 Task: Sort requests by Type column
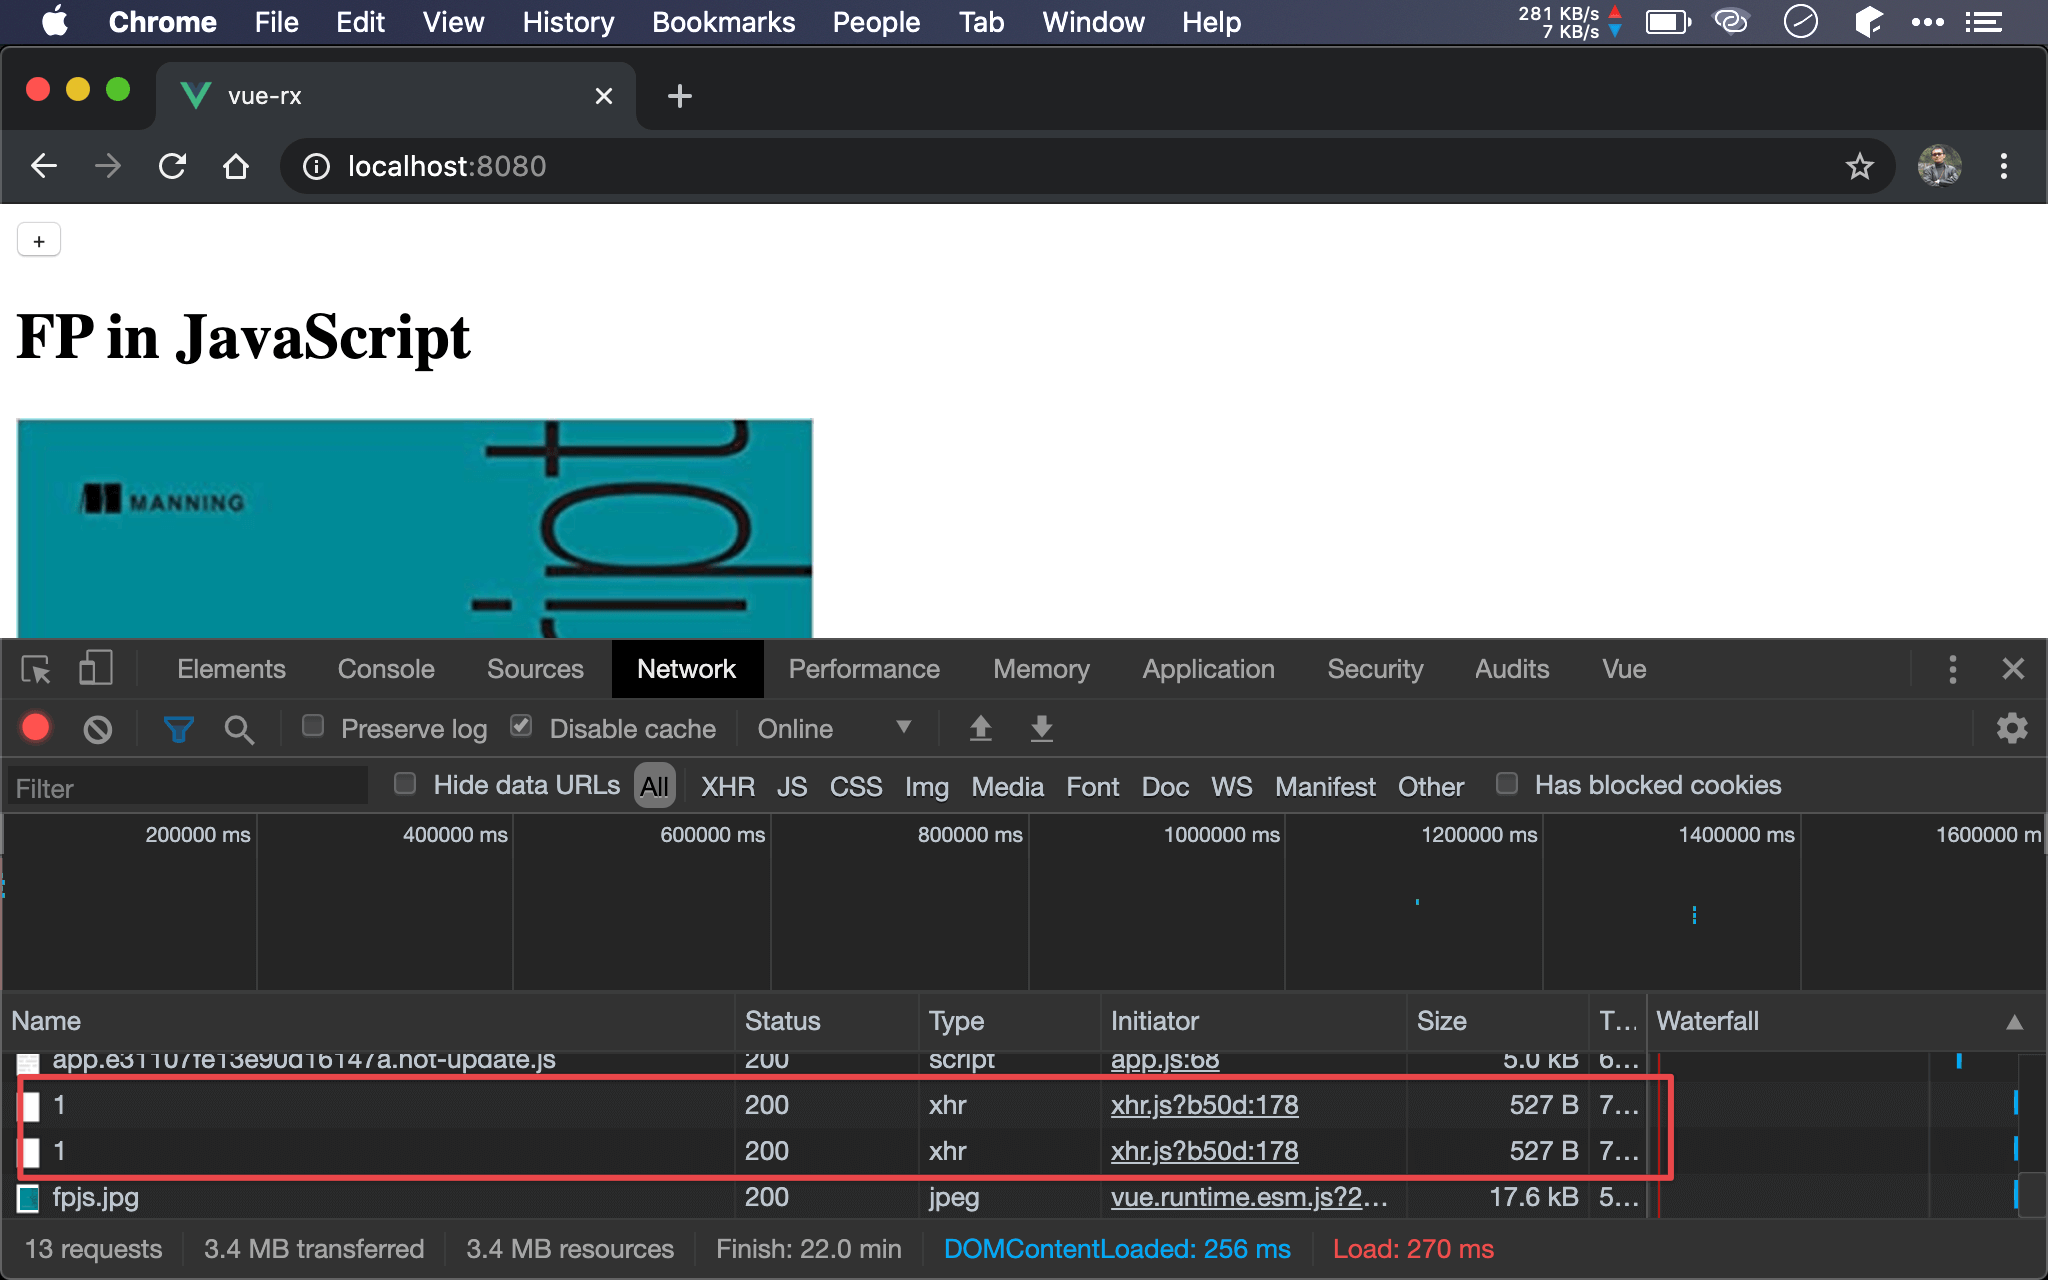(1009, 1021)
